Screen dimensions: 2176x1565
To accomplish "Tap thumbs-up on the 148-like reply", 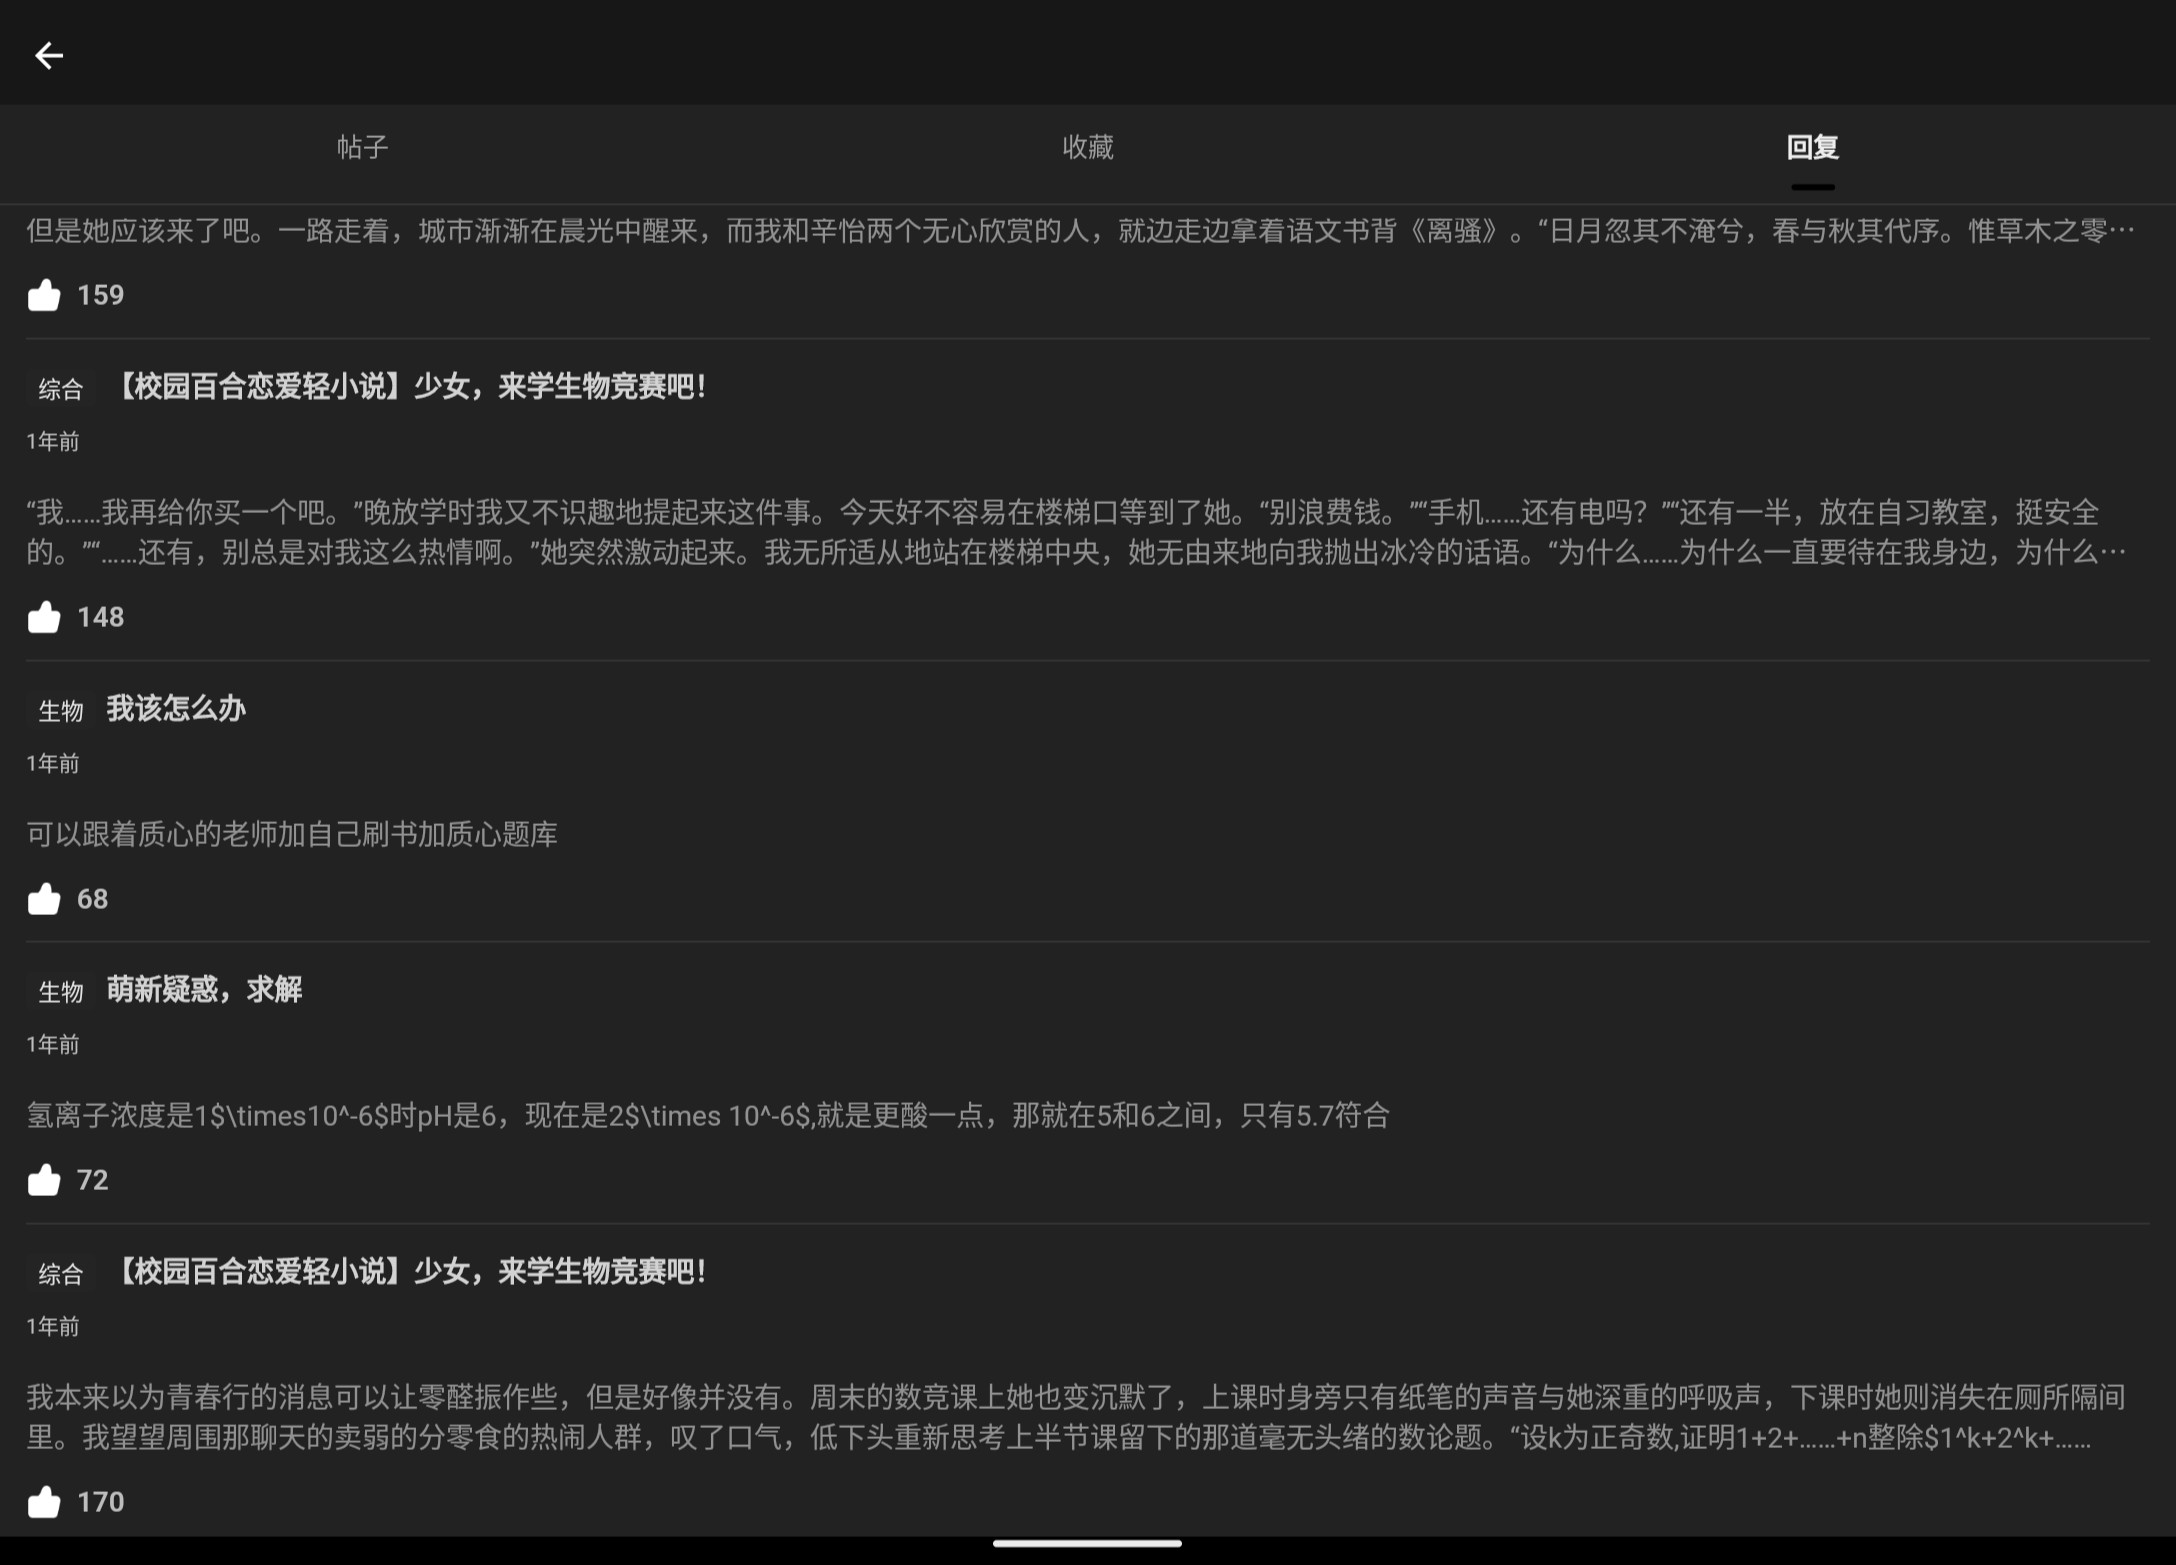I will (x=44, y=617).
